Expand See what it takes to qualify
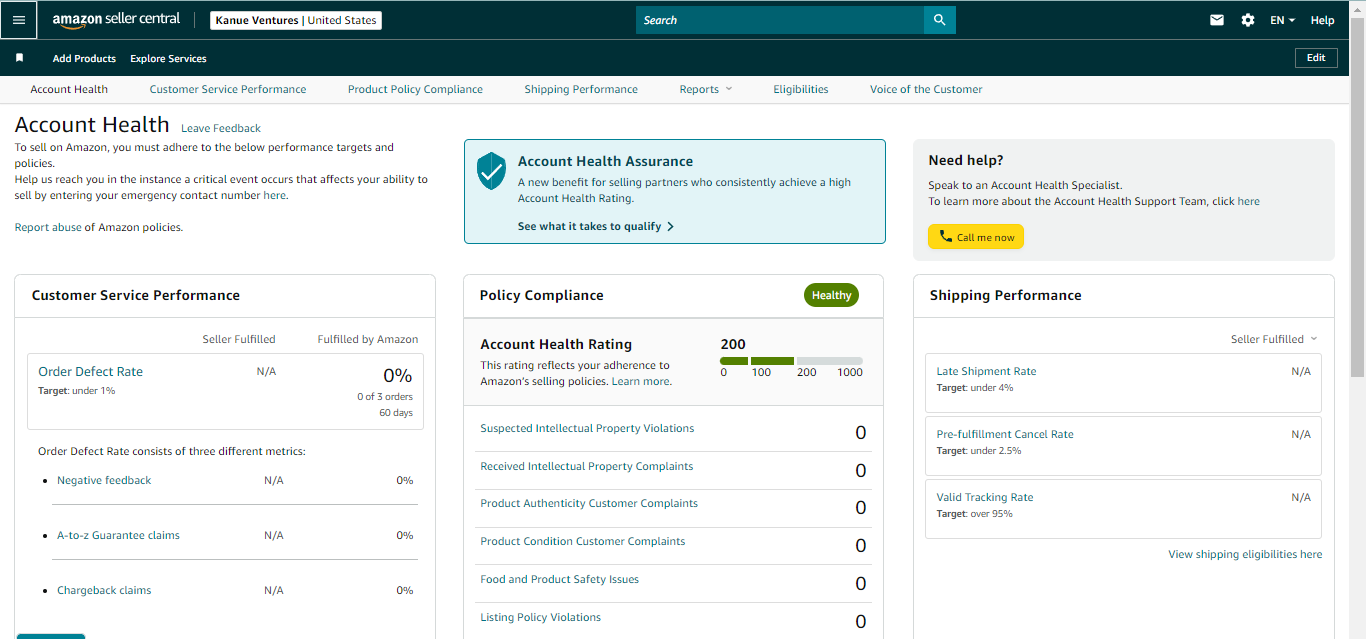This screenshot has height=639, width=1366. [x=596, y=226]
